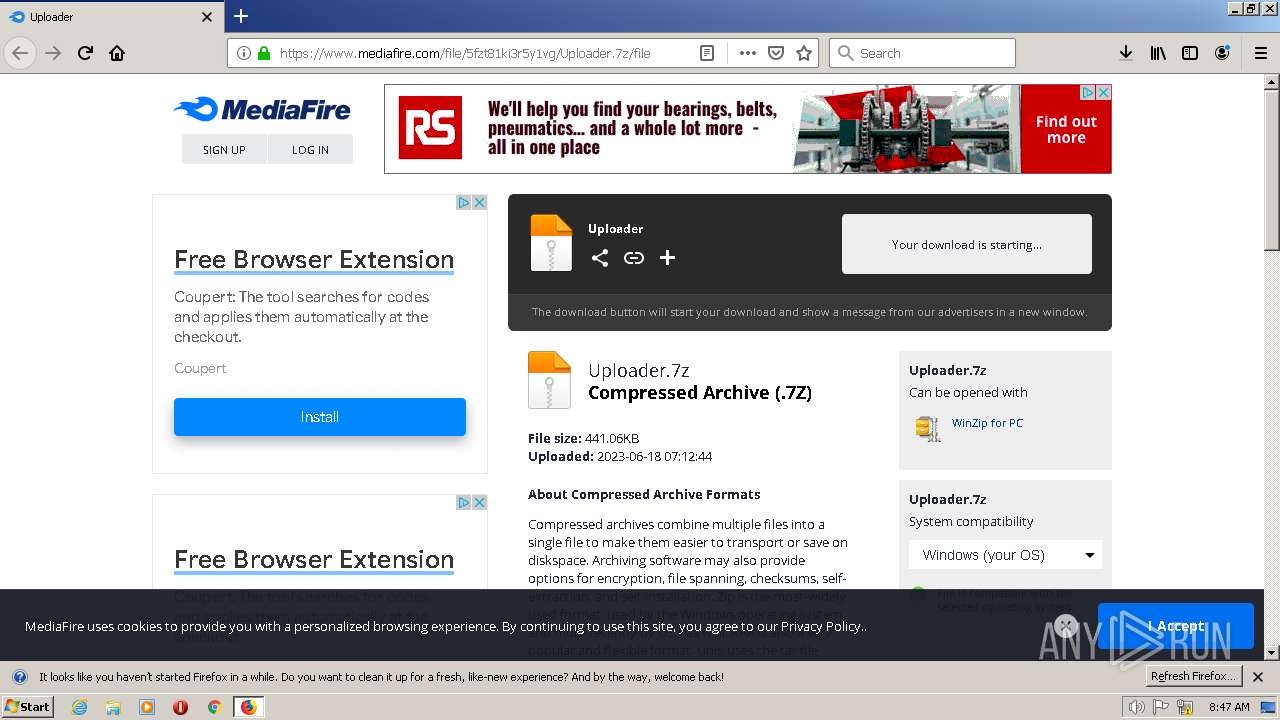Dismiss the Refresh Firefox notification bar
Image resolution: width=1280 pixels, height=720 pixels.
coord(1258,677)
